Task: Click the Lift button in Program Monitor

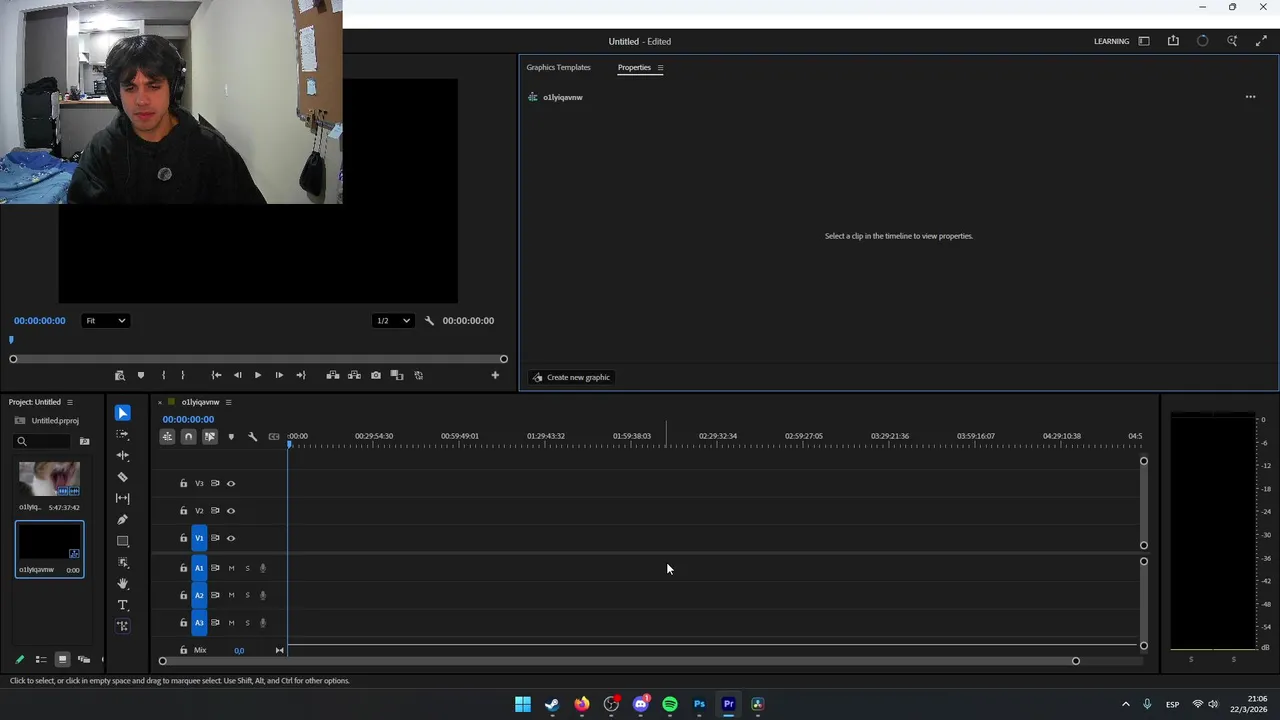Action: tap(332, 375)
